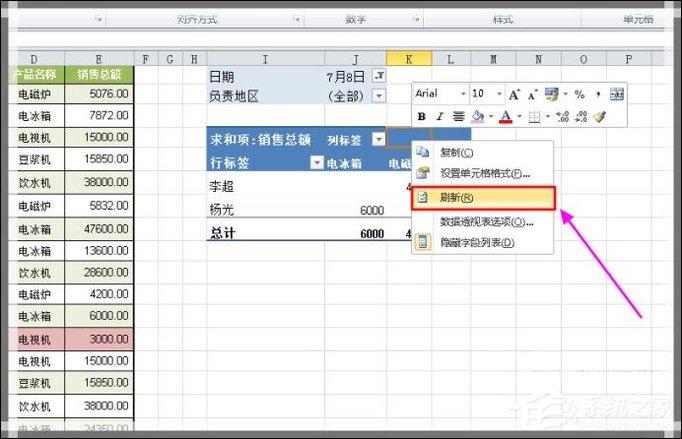Choose 复制(C) from context menu

(x=482, y=152)
